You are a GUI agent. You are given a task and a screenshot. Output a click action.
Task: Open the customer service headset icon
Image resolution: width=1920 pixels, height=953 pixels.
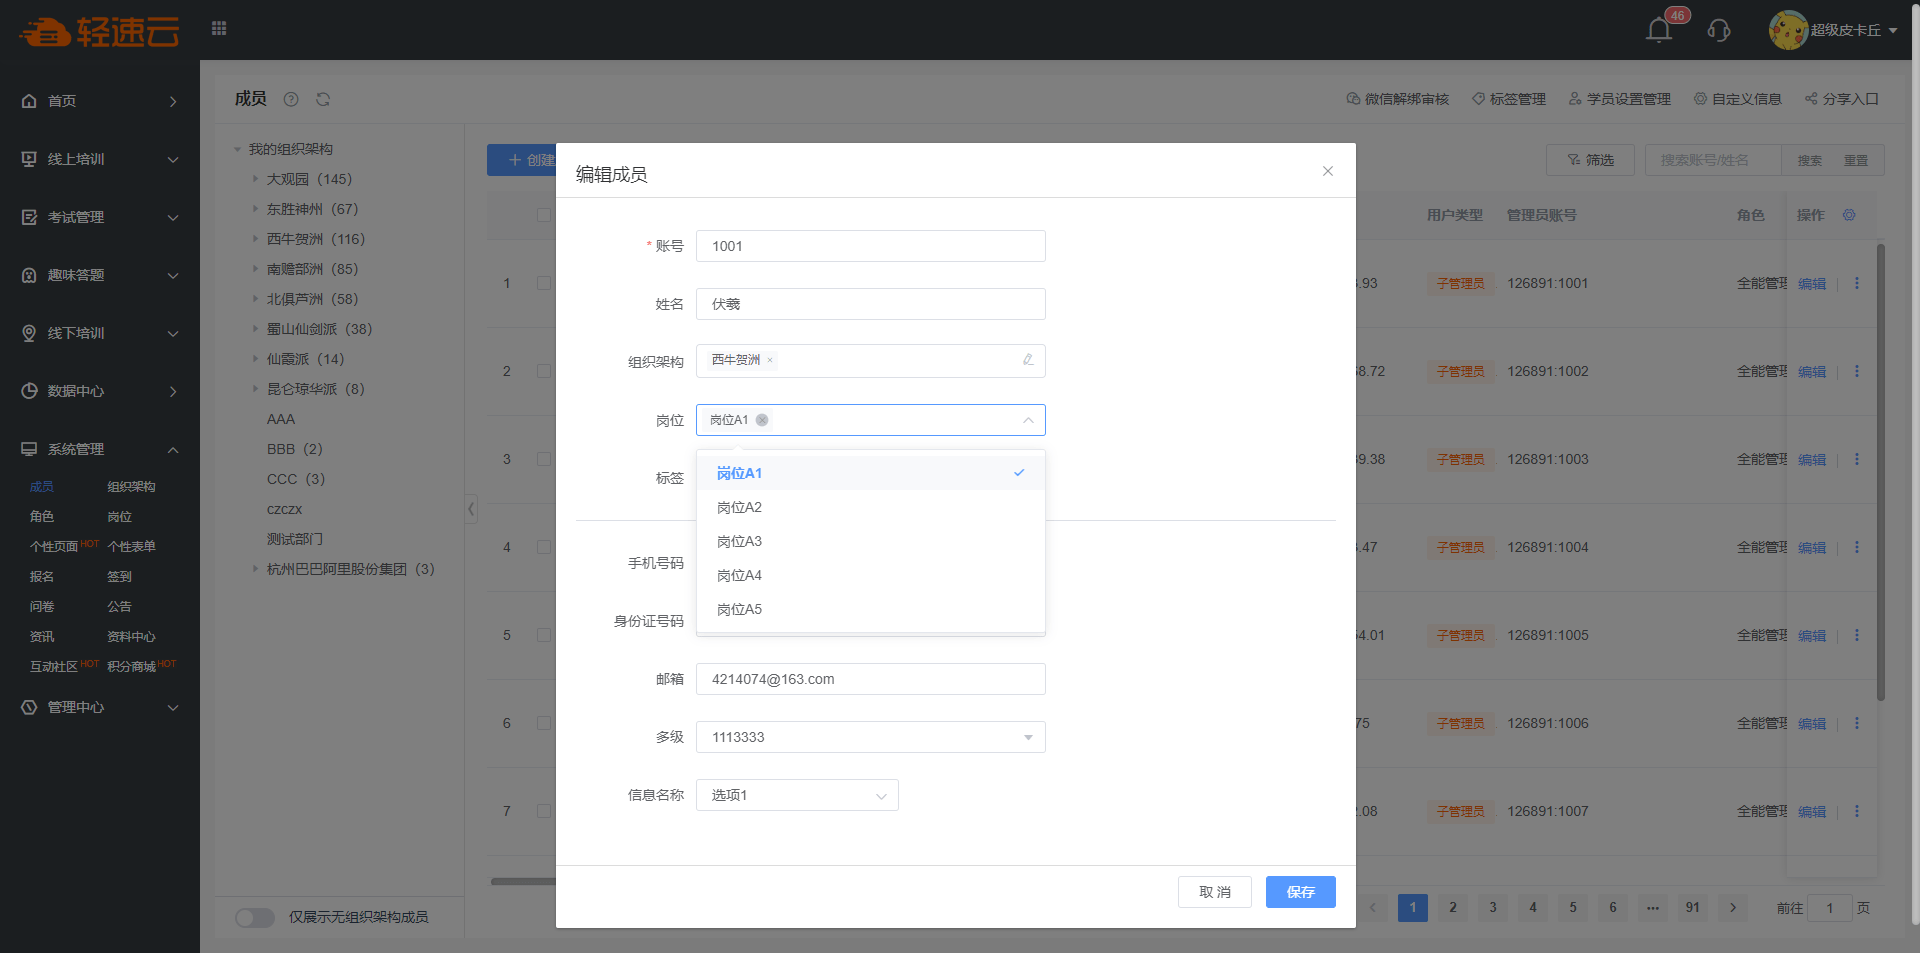pos(1719,30)
